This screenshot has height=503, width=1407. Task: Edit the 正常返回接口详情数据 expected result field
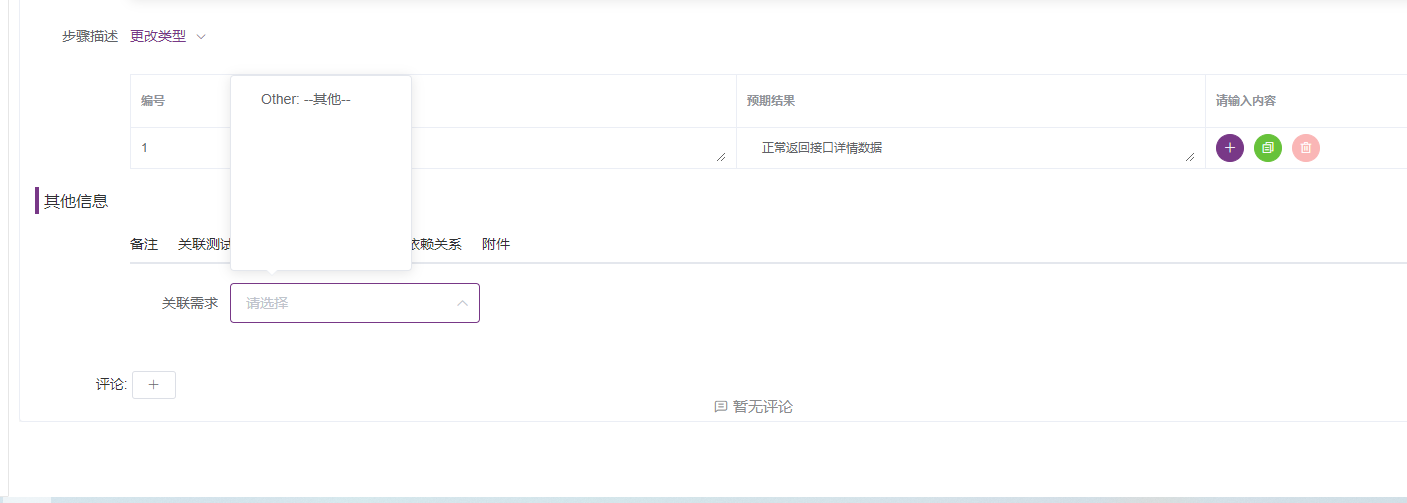971,148
